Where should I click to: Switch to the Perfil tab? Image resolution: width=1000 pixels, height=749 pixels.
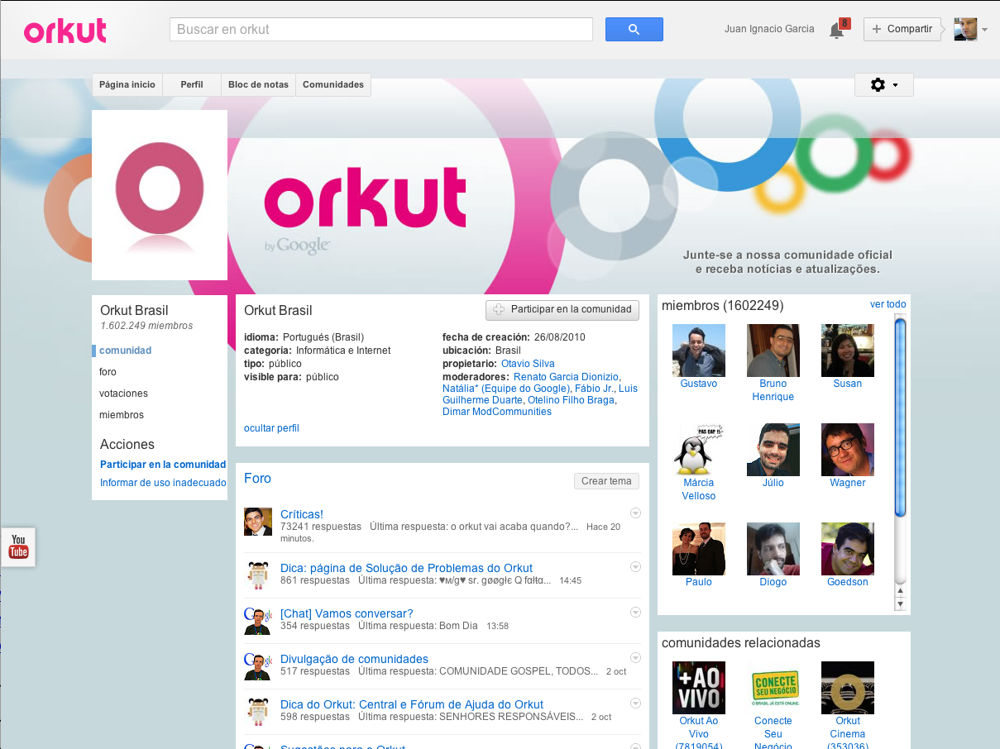[192, 85]
